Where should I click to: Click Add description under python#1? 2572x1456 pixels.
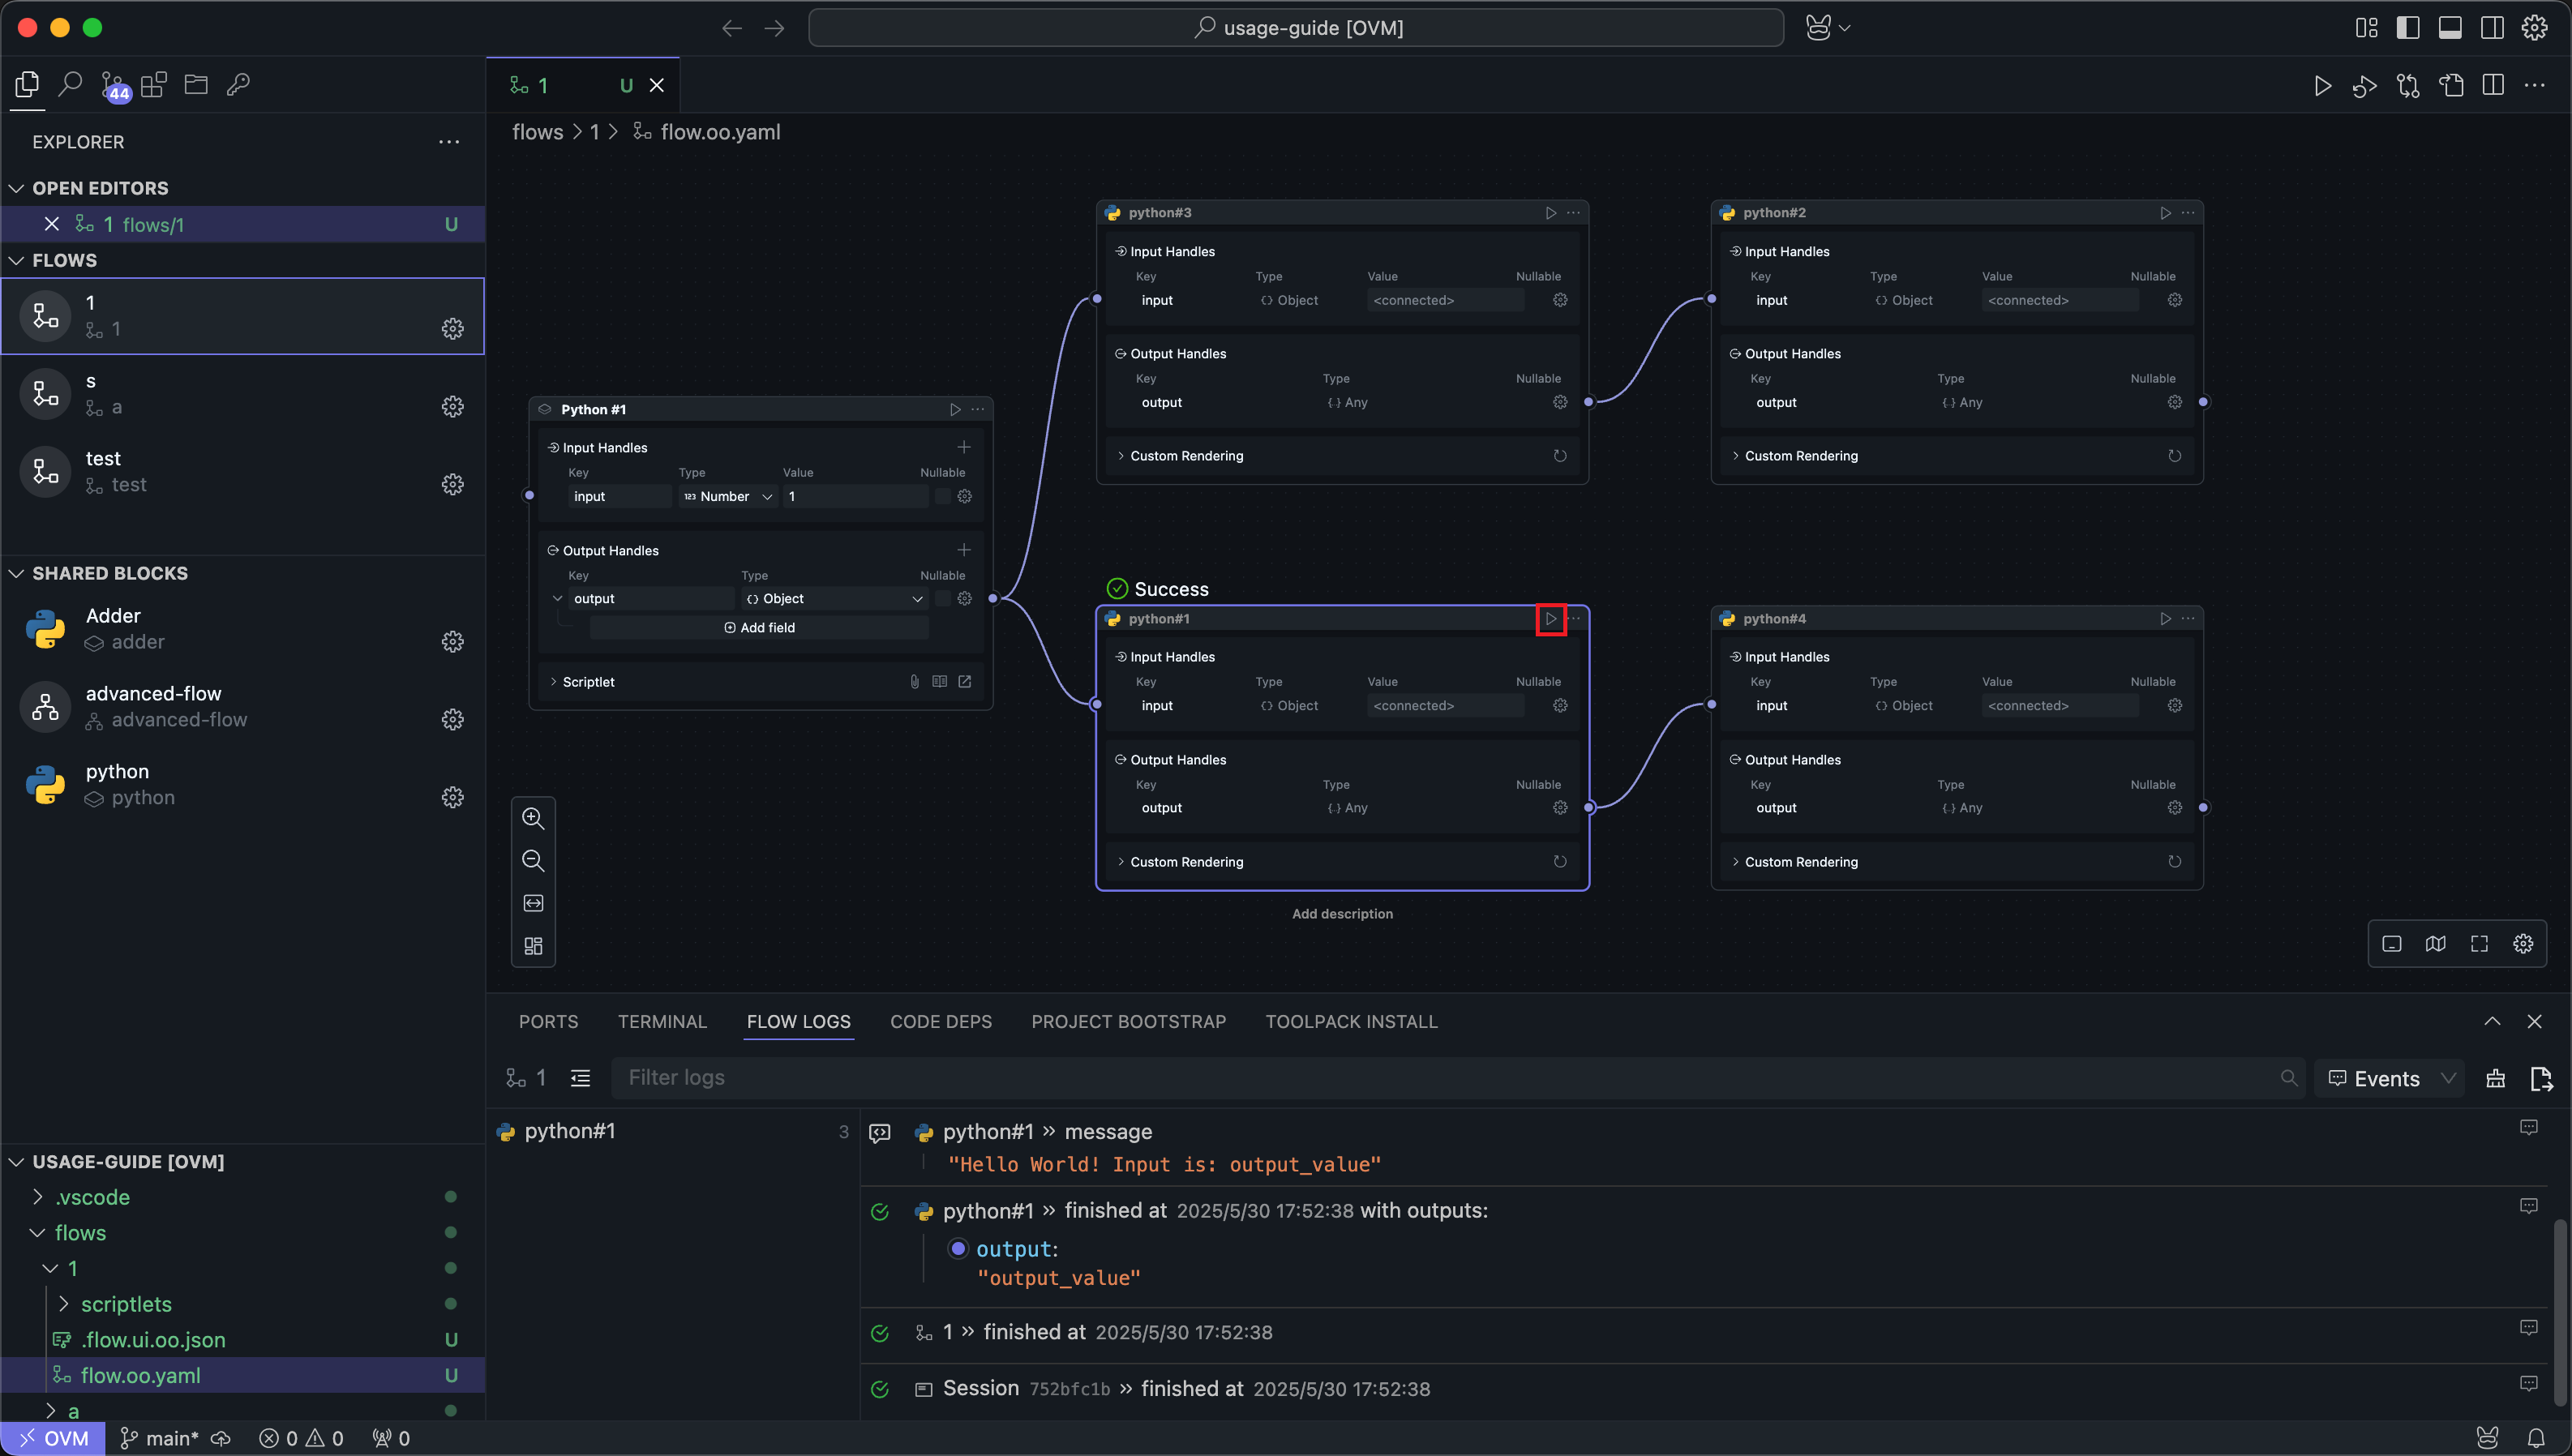click(x=1342, y=914)
